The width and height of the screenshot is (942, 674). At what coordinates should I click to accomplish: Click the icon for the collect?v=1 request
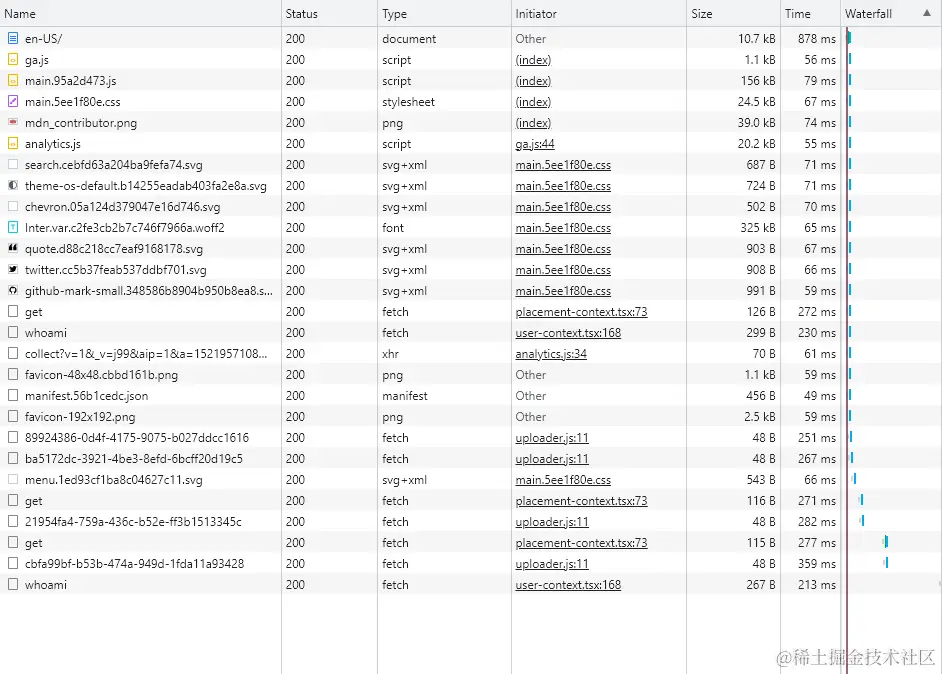pyautogui.click(x=13, y=353)
